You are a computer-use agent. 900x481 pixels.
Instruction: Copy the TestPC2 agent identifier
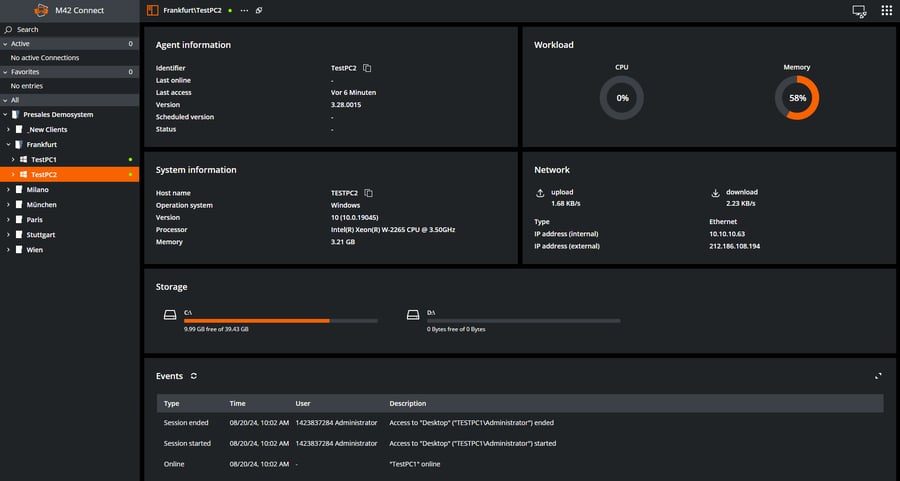367,68
